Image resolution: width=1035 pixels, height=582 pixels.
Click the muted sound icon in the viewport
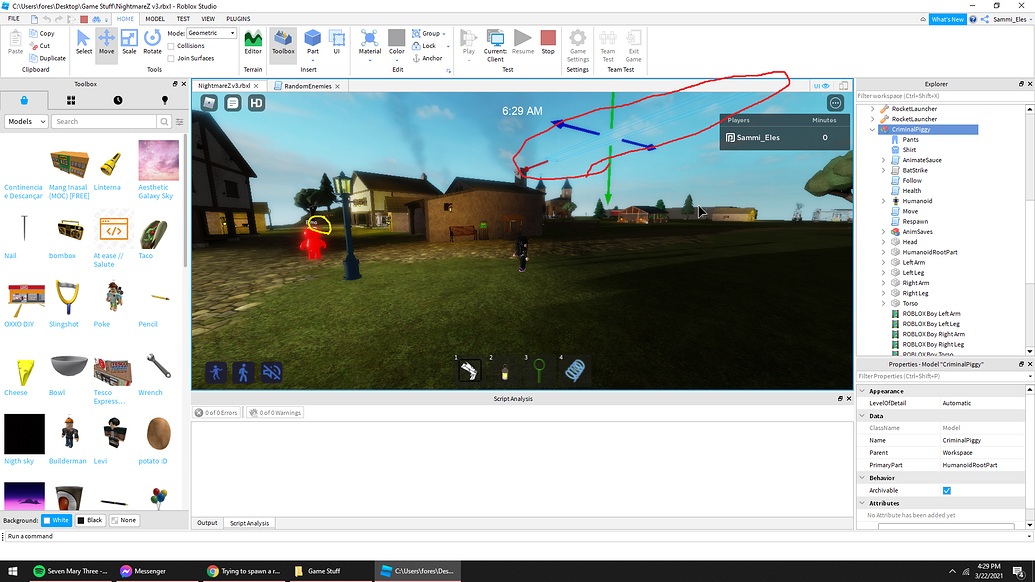(272, 372)
